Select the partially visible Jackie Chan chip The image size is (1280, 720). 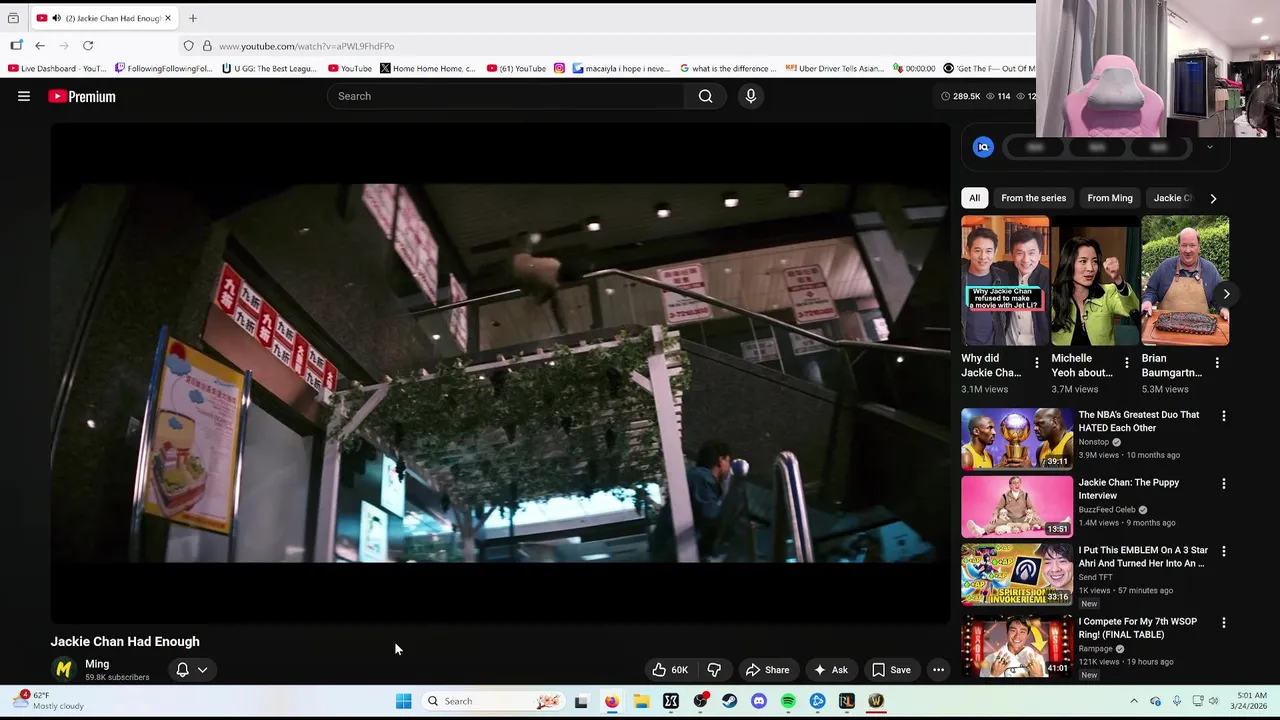pos(1172,198)
